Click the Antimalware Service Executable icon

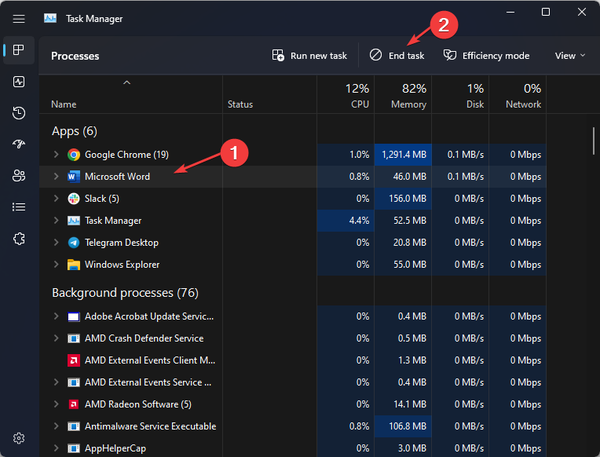click(x=73, y=426)
